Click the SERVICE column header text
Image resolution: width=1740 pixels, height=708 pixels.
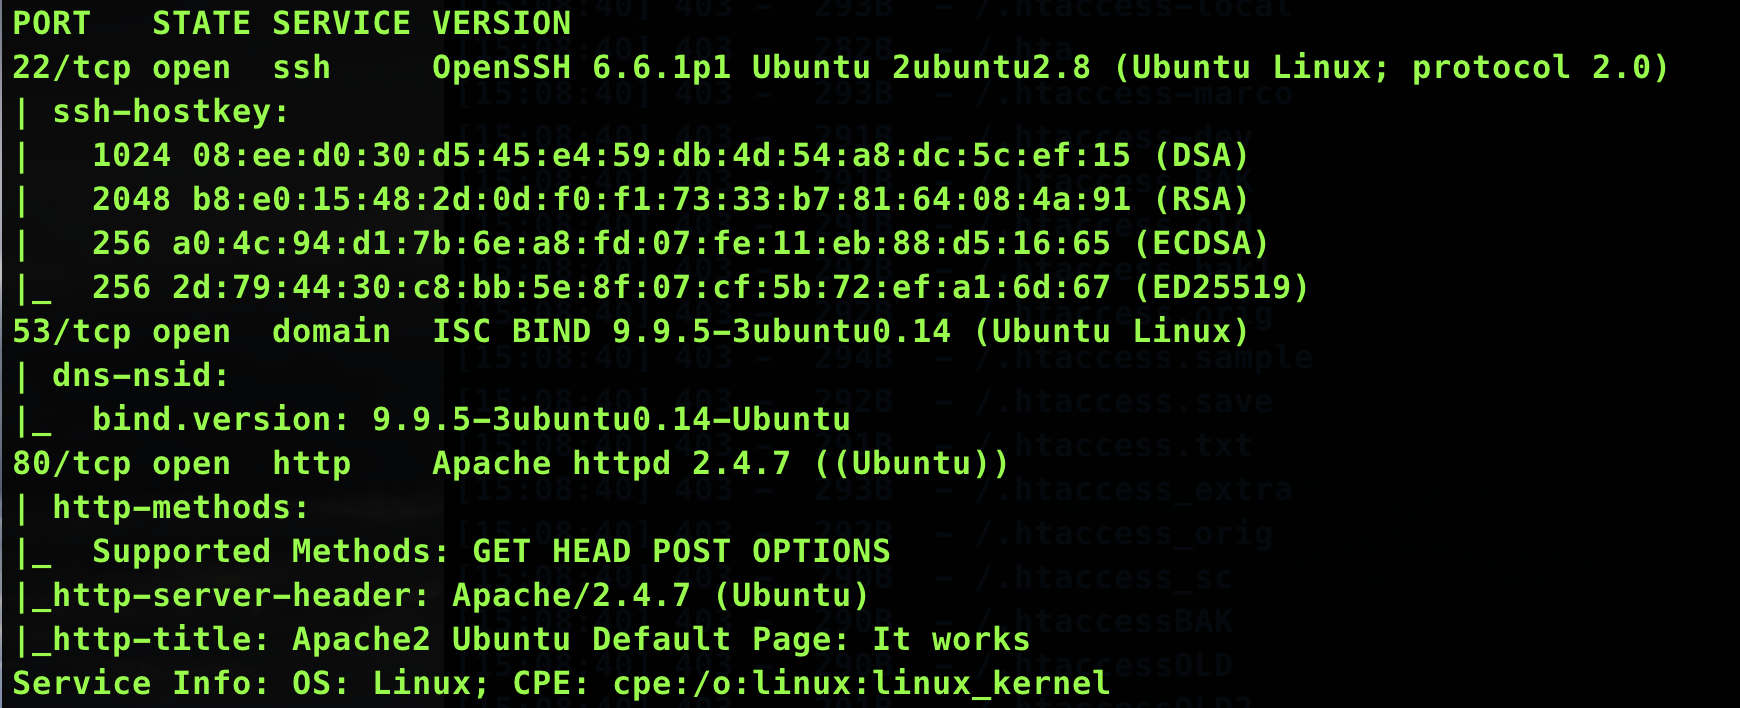click(341, 23)
